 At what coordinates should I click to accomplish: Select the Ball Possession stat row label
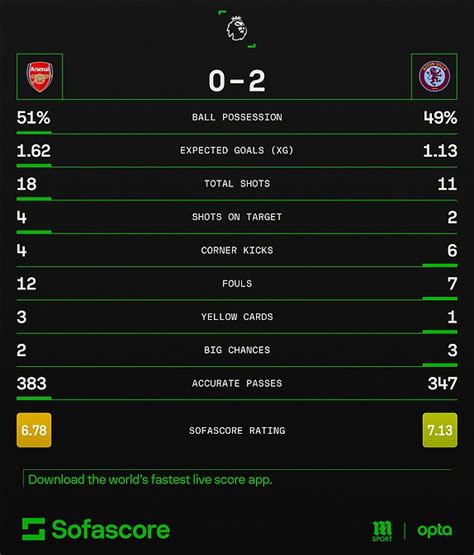coord(237,117)
